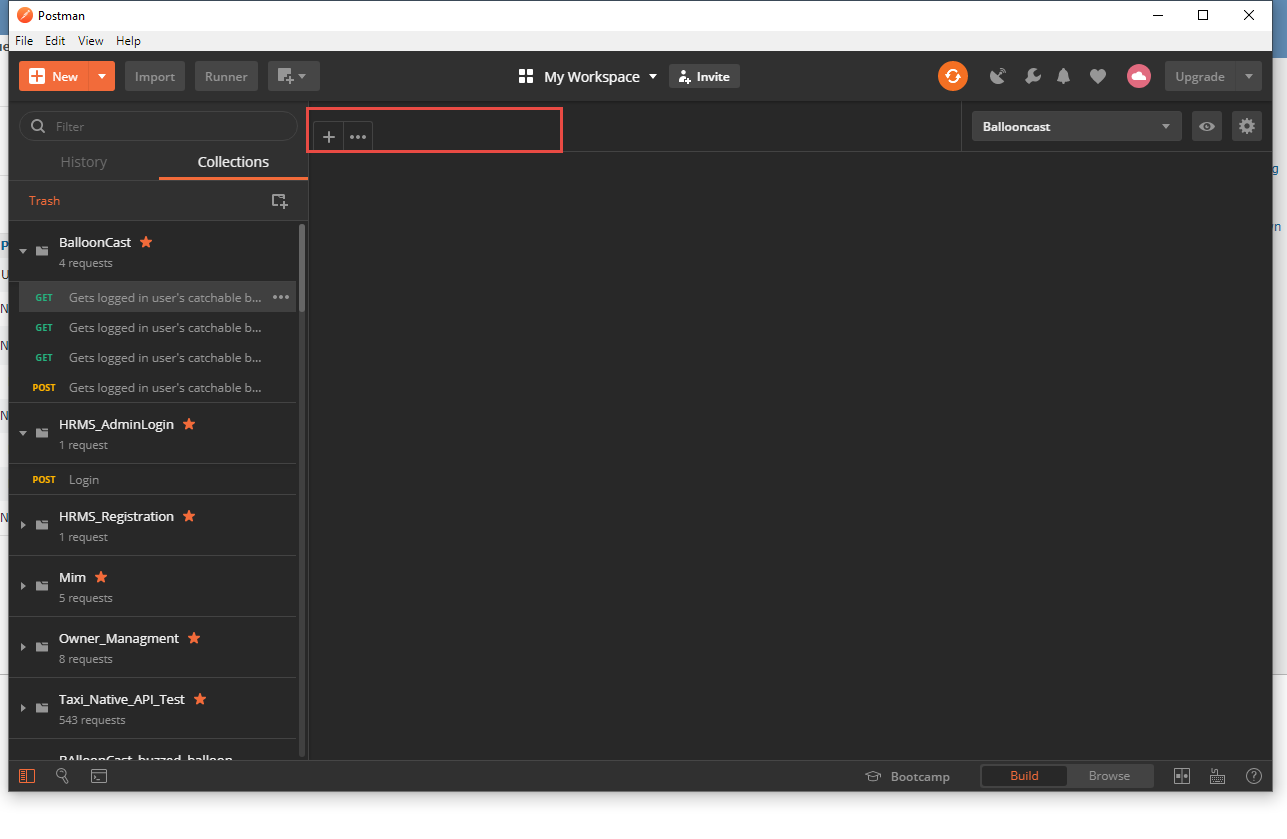The height and width of the screenshot is (839, 1287).
Task: Expand the Taxi_Native_API_Test collection arrow
Action: tap(23, 708)
